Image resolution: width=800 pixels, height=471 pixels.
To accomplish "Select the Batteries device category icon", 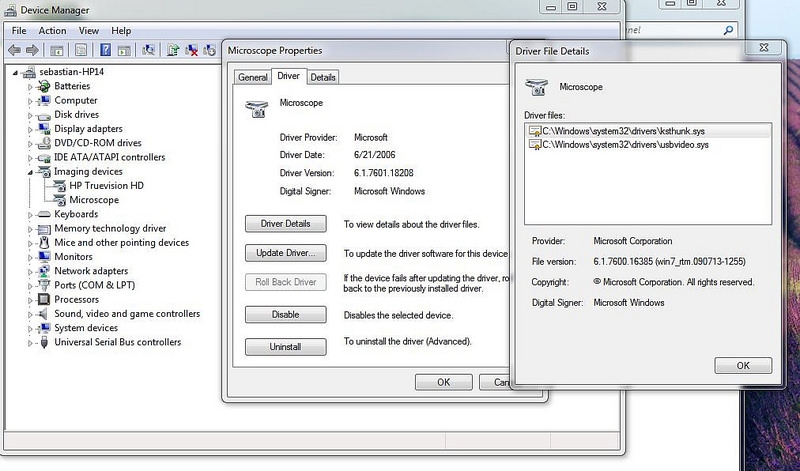I will pyautogui.click(x=44, y=86).
